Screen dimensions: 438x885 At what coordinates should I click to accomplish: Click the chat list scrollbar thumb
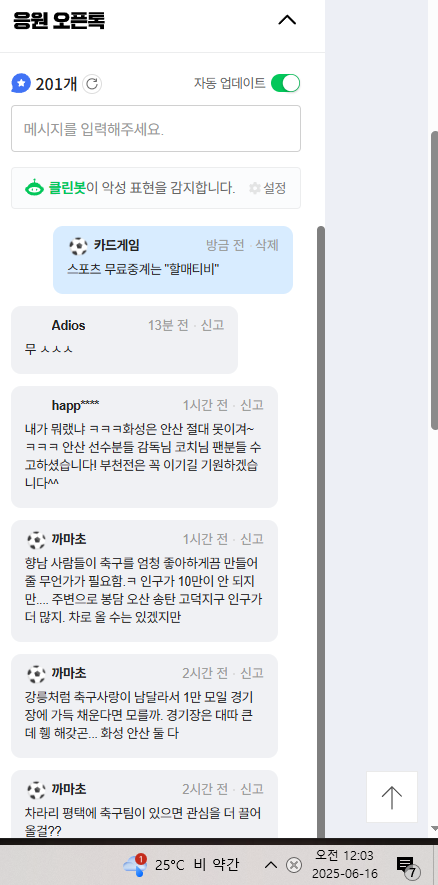[x=321, y=532]
